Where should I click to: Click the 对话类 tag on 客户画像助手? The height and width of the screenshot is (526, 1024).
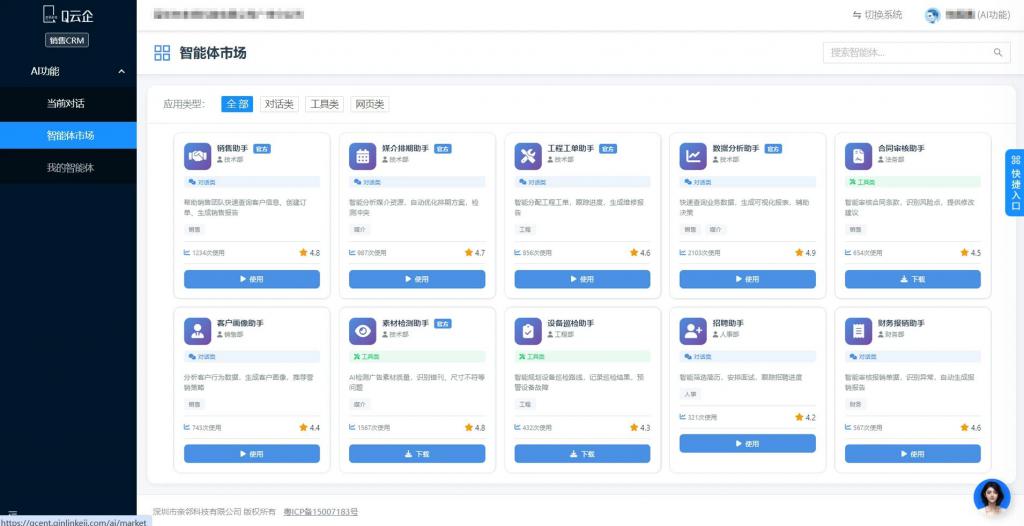click(251, 357)
